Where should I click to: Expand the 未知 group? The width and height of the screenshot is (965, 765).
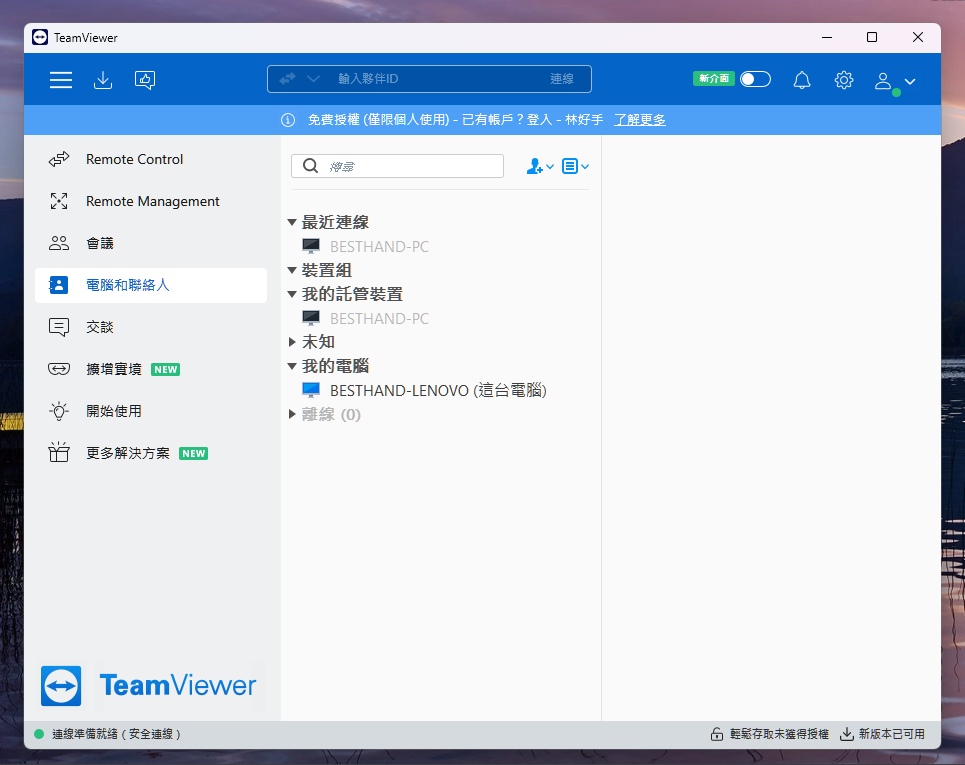[x=292, y=342]
